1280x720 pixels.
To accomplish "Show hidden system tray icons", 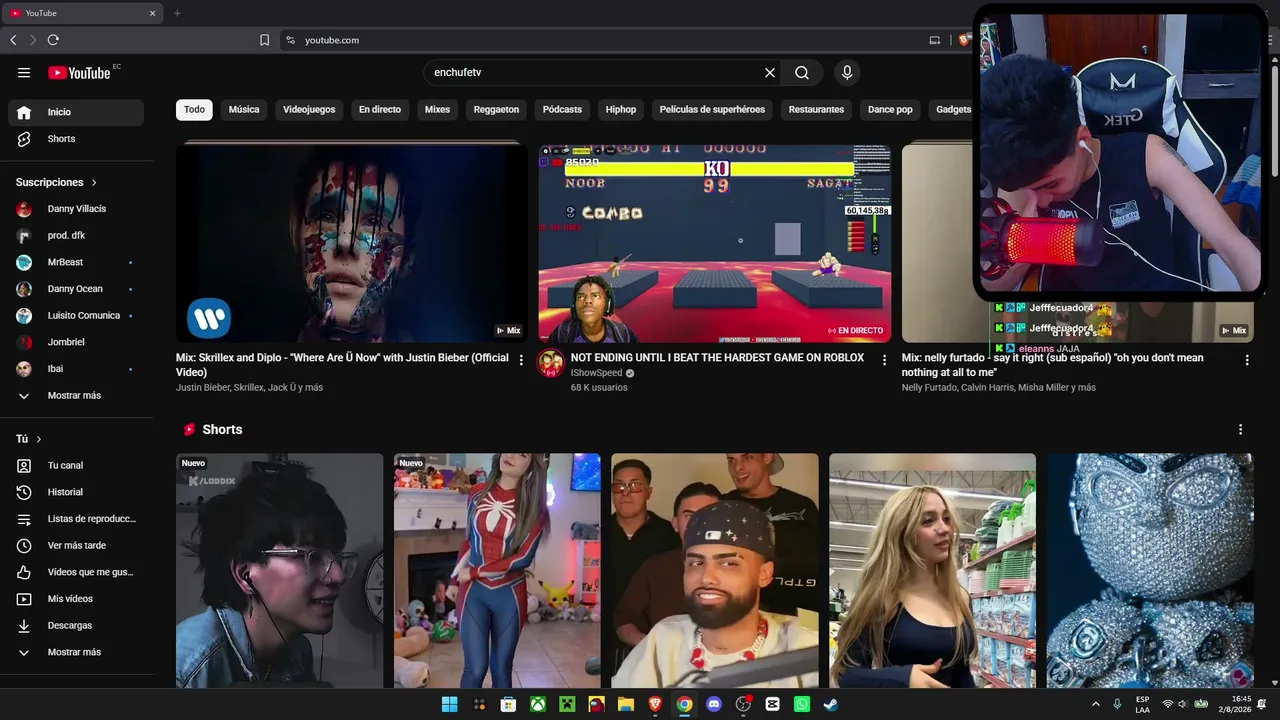I will click(1096, 704).
